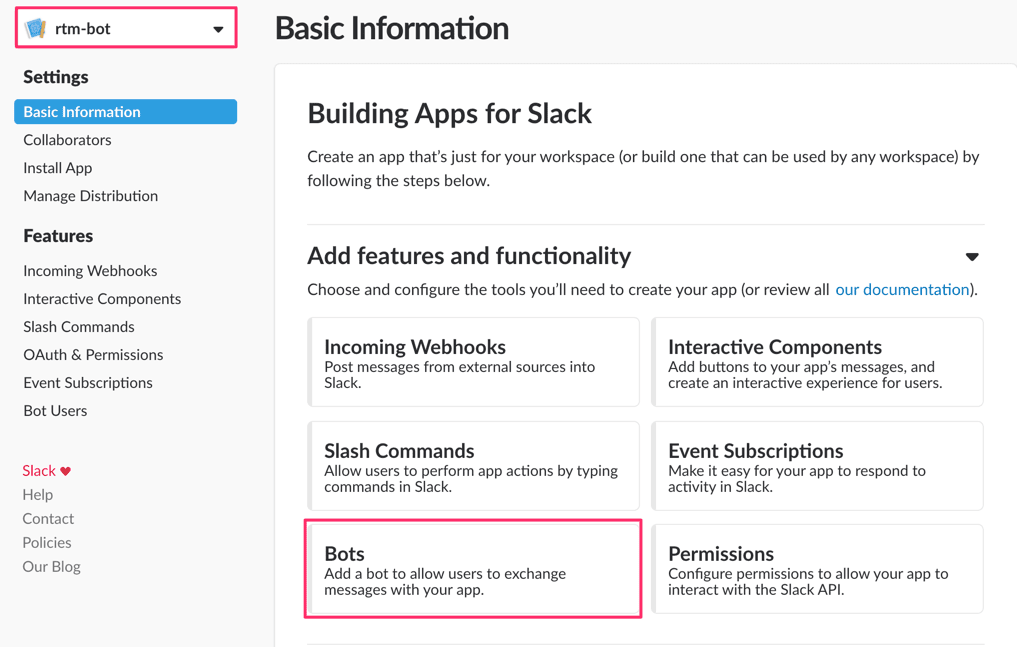Select Event Subscriptions in the sidebar
The height and width of the screenshot is (647, 1017).
click(x=88, y=382)
